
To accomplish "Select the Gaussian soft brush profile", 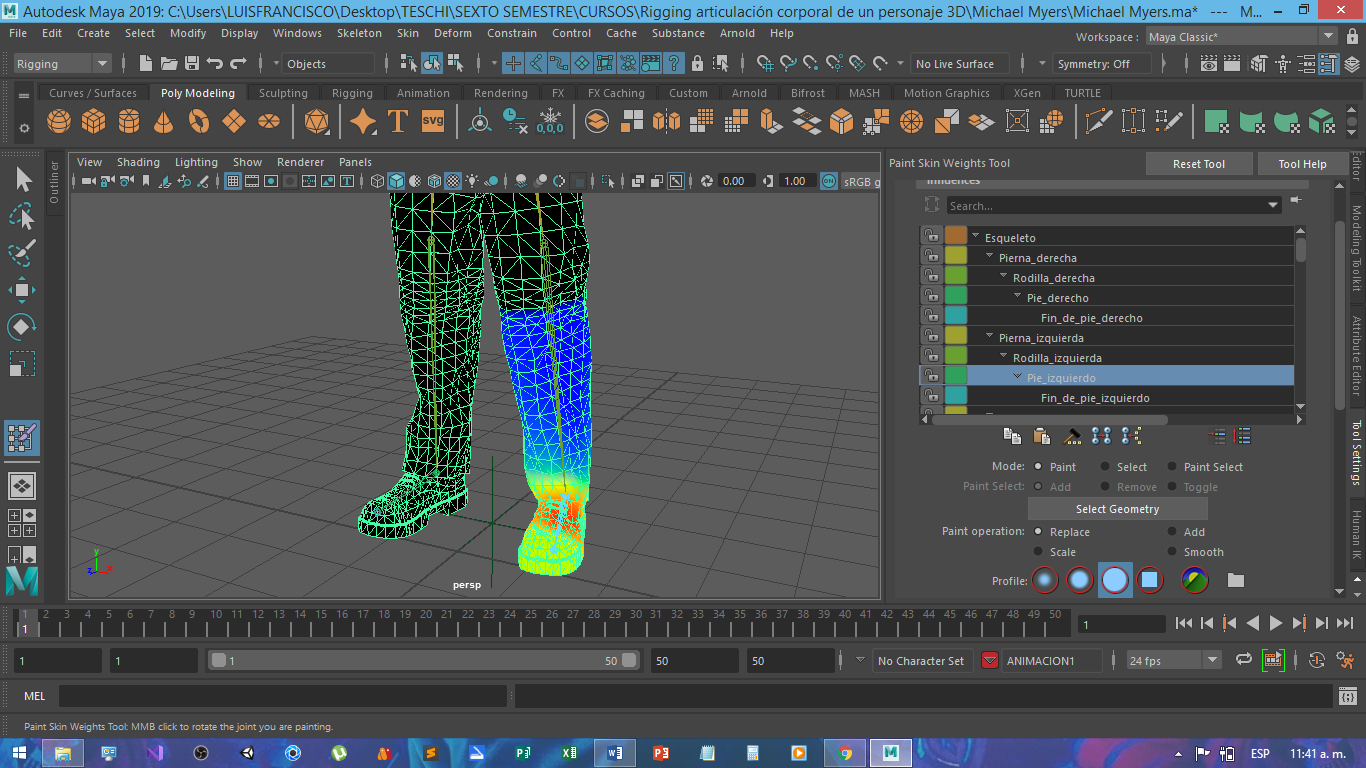I will pyautogui.click(x=1045, y=580).
